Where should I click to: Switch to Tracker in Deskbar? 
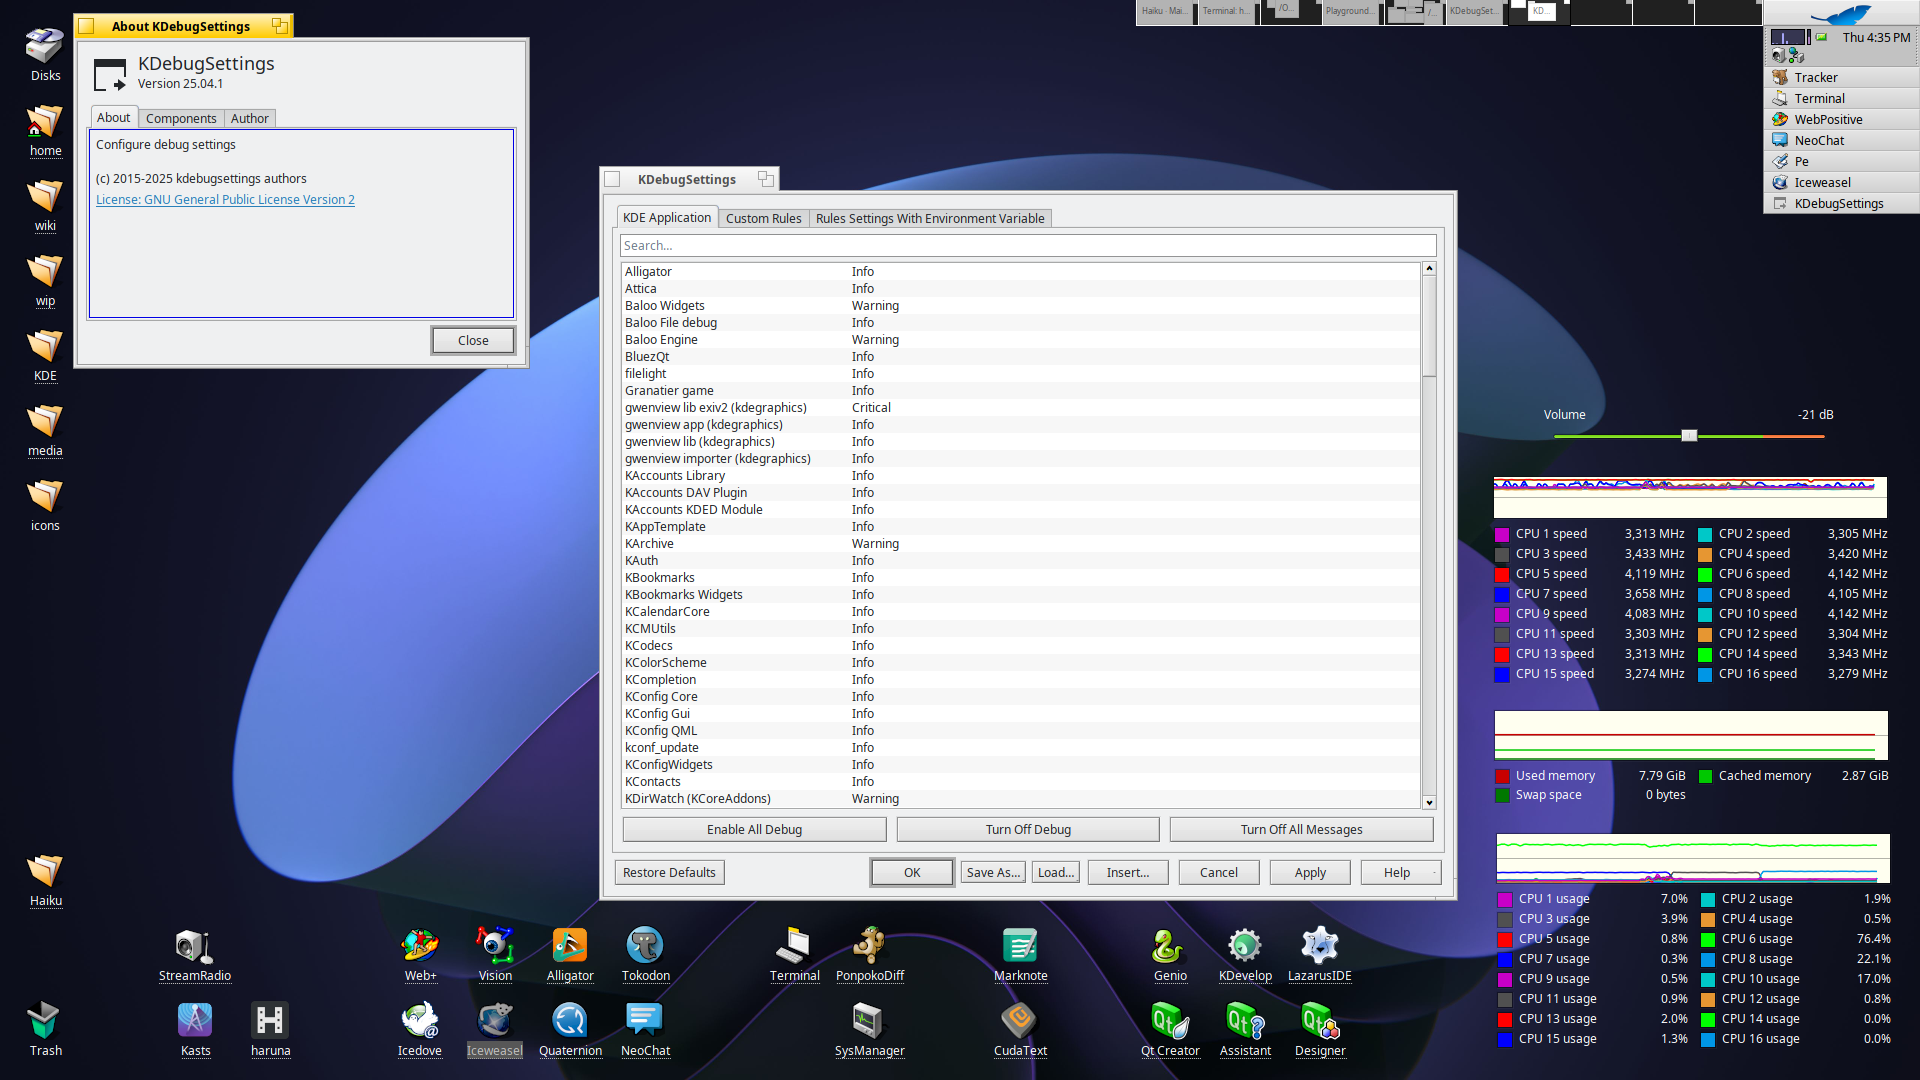1841,77
